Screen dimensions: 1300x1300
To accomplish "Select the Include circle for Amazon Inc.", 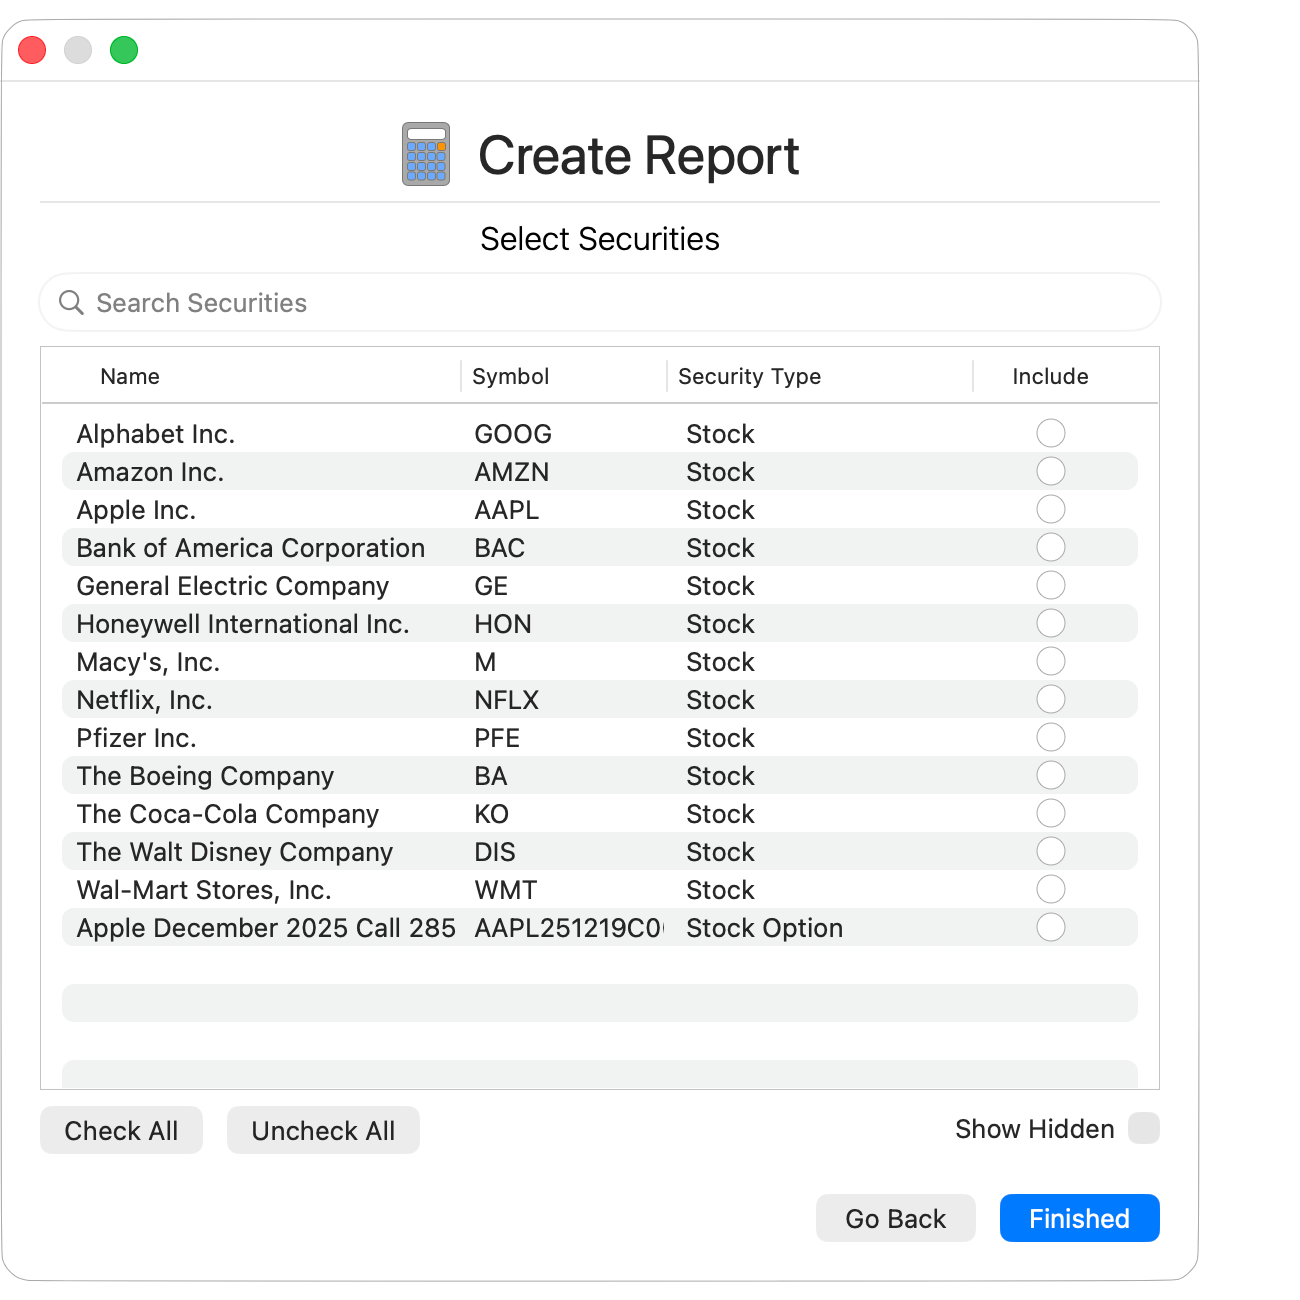I will (x=1050, y=471).
